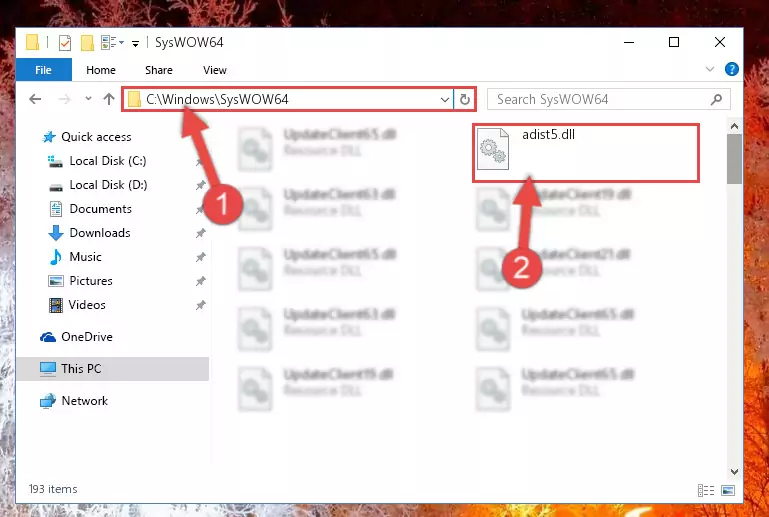Image resolution: width=769 pixels, height=517 pixels.
Task: Open Music in the sidebar
Action: pyautogui.click(x=85, y=257)
